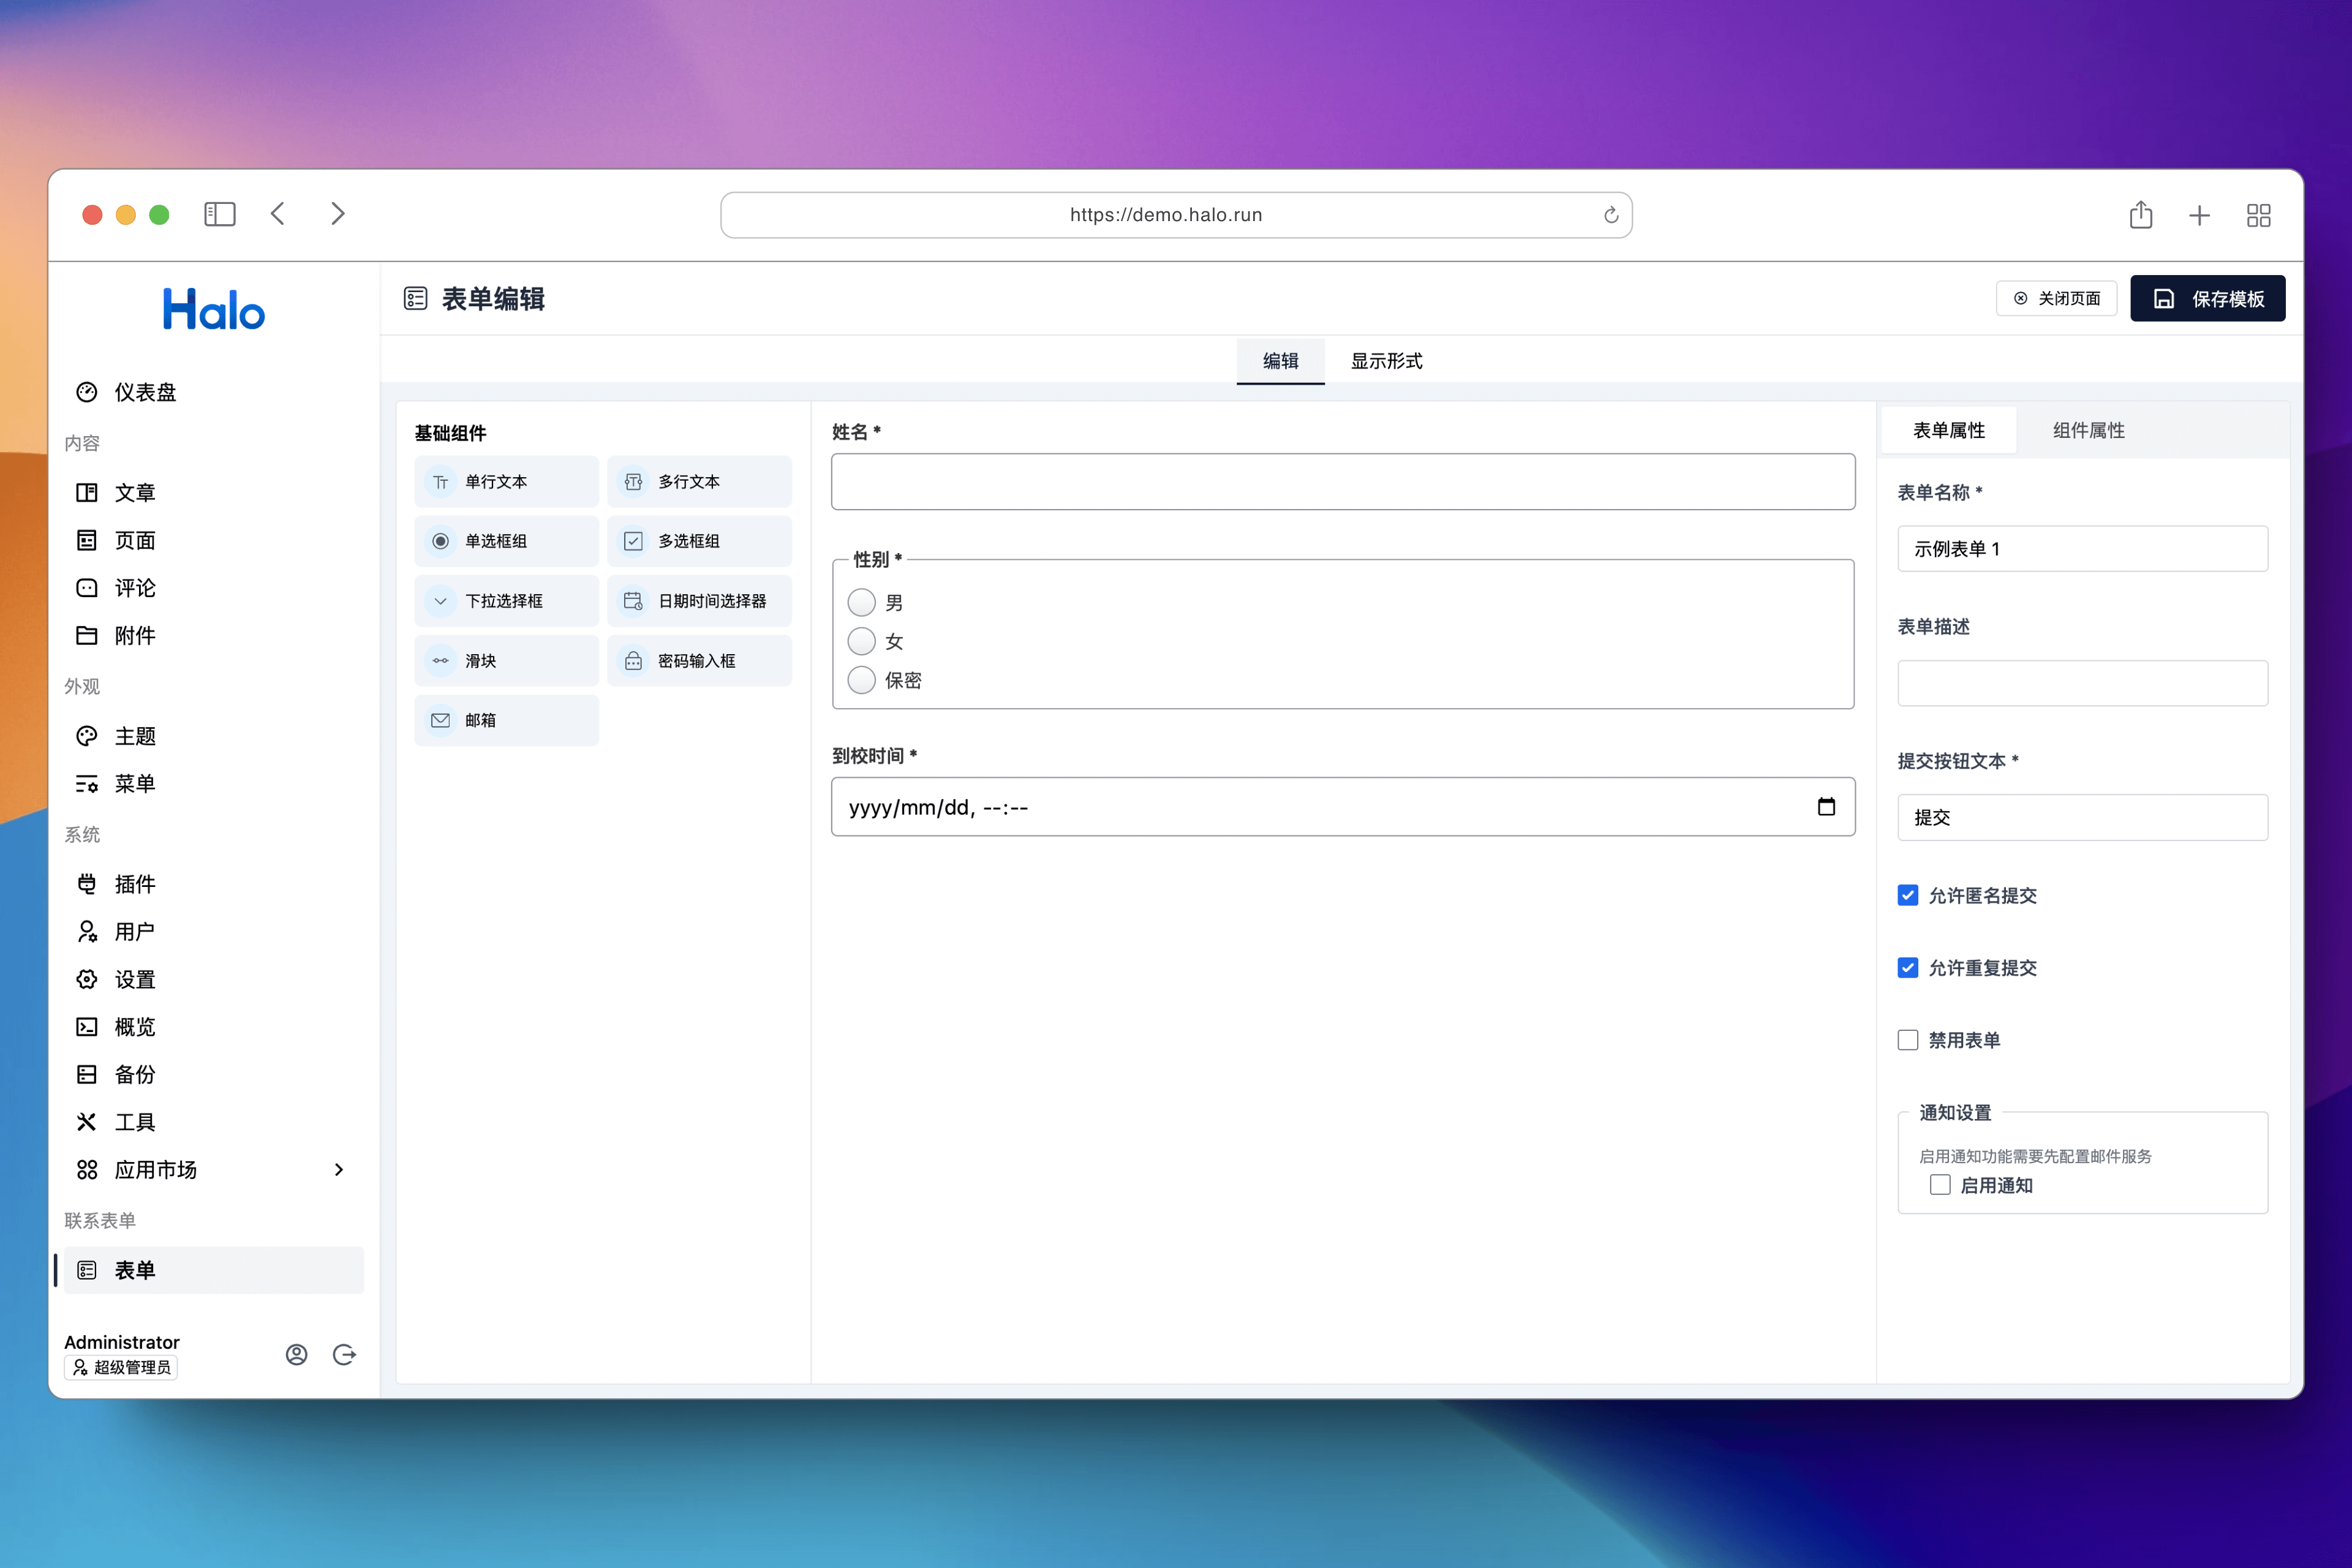Viewport: 2352px width, 1568px height.
Task: Add a 多选框组 checkbox group component
Action: click(x=699, y=541)
